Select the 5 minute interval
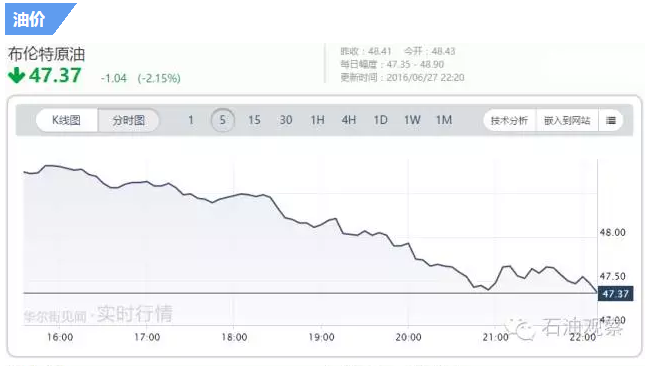The image size is (654, 366). (223, 120)
